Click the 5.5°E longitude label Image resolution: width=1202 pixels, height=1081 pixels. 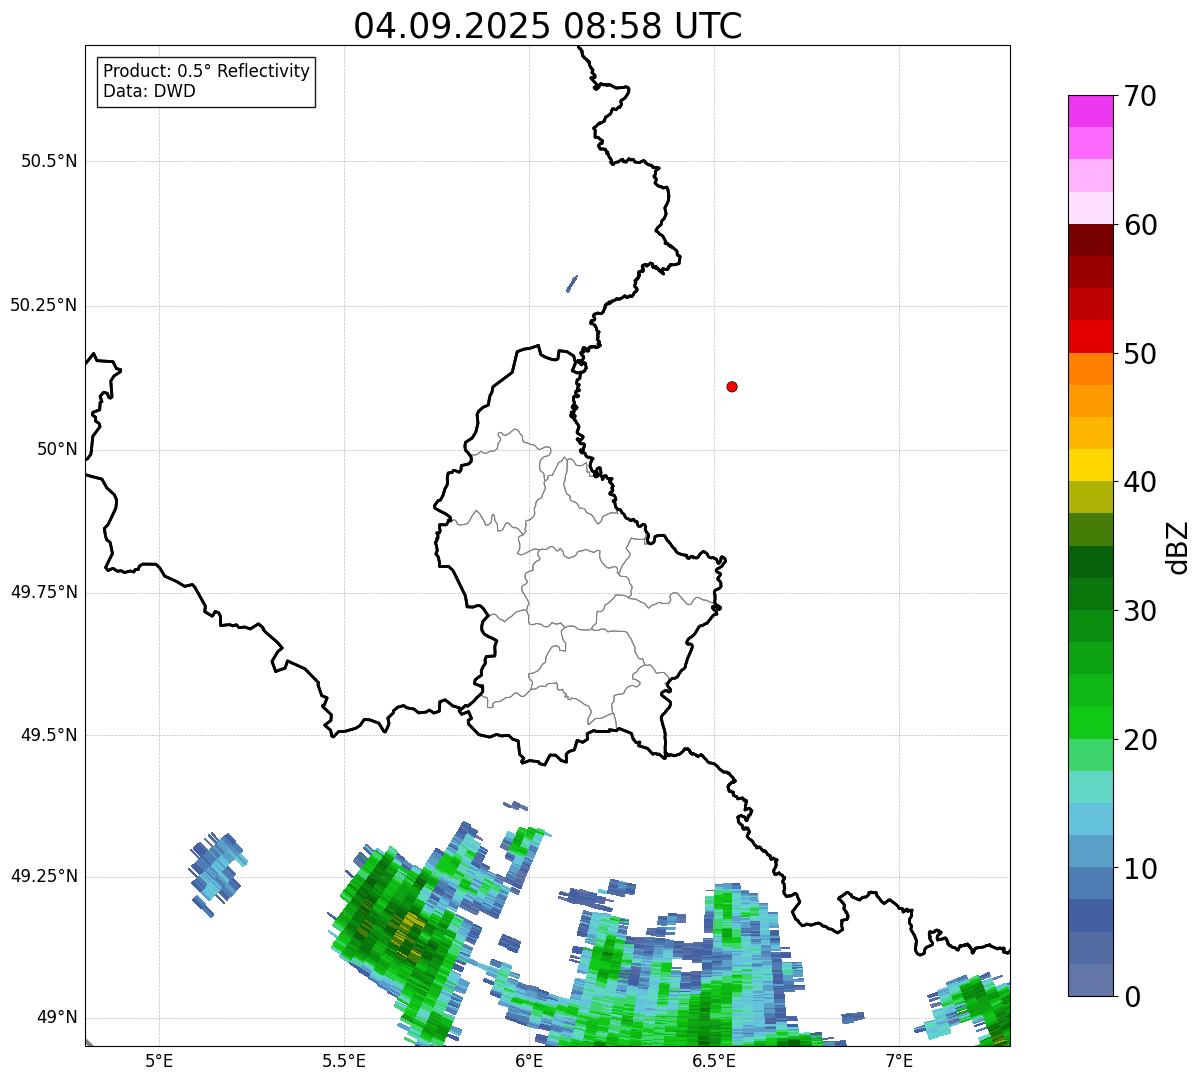coord(344,1061)
